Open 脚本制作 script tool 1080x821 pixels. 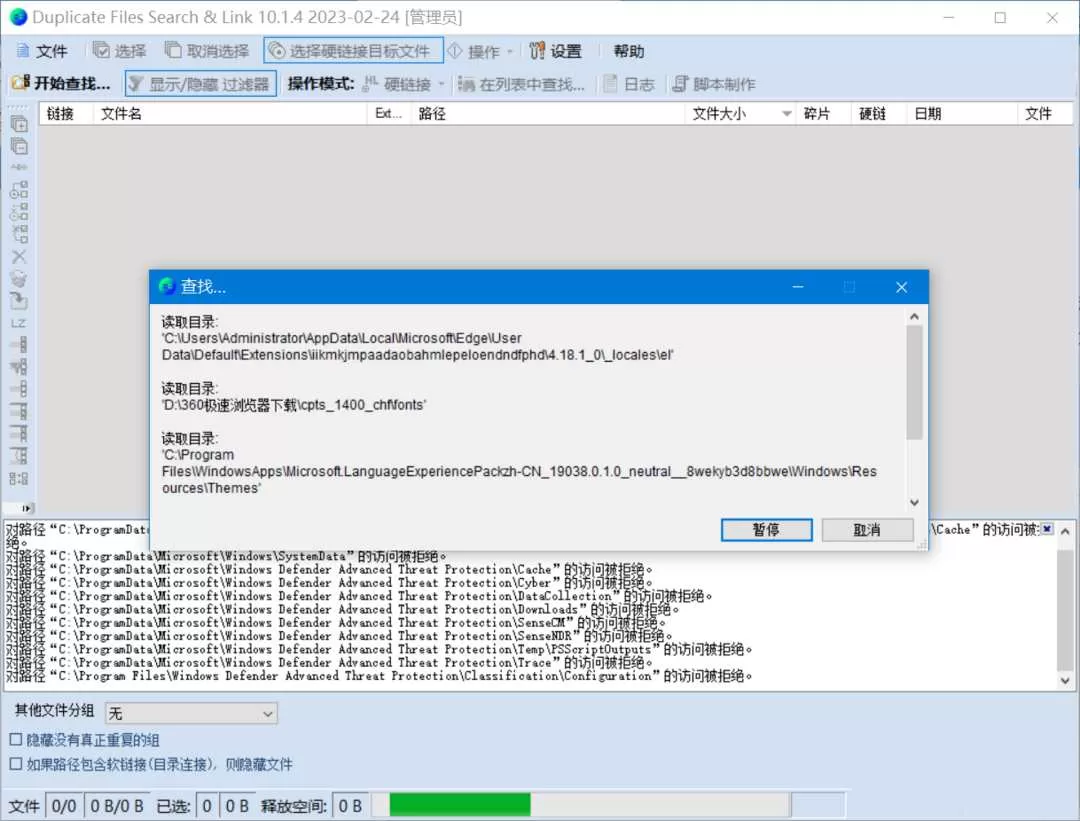(714, 84)
